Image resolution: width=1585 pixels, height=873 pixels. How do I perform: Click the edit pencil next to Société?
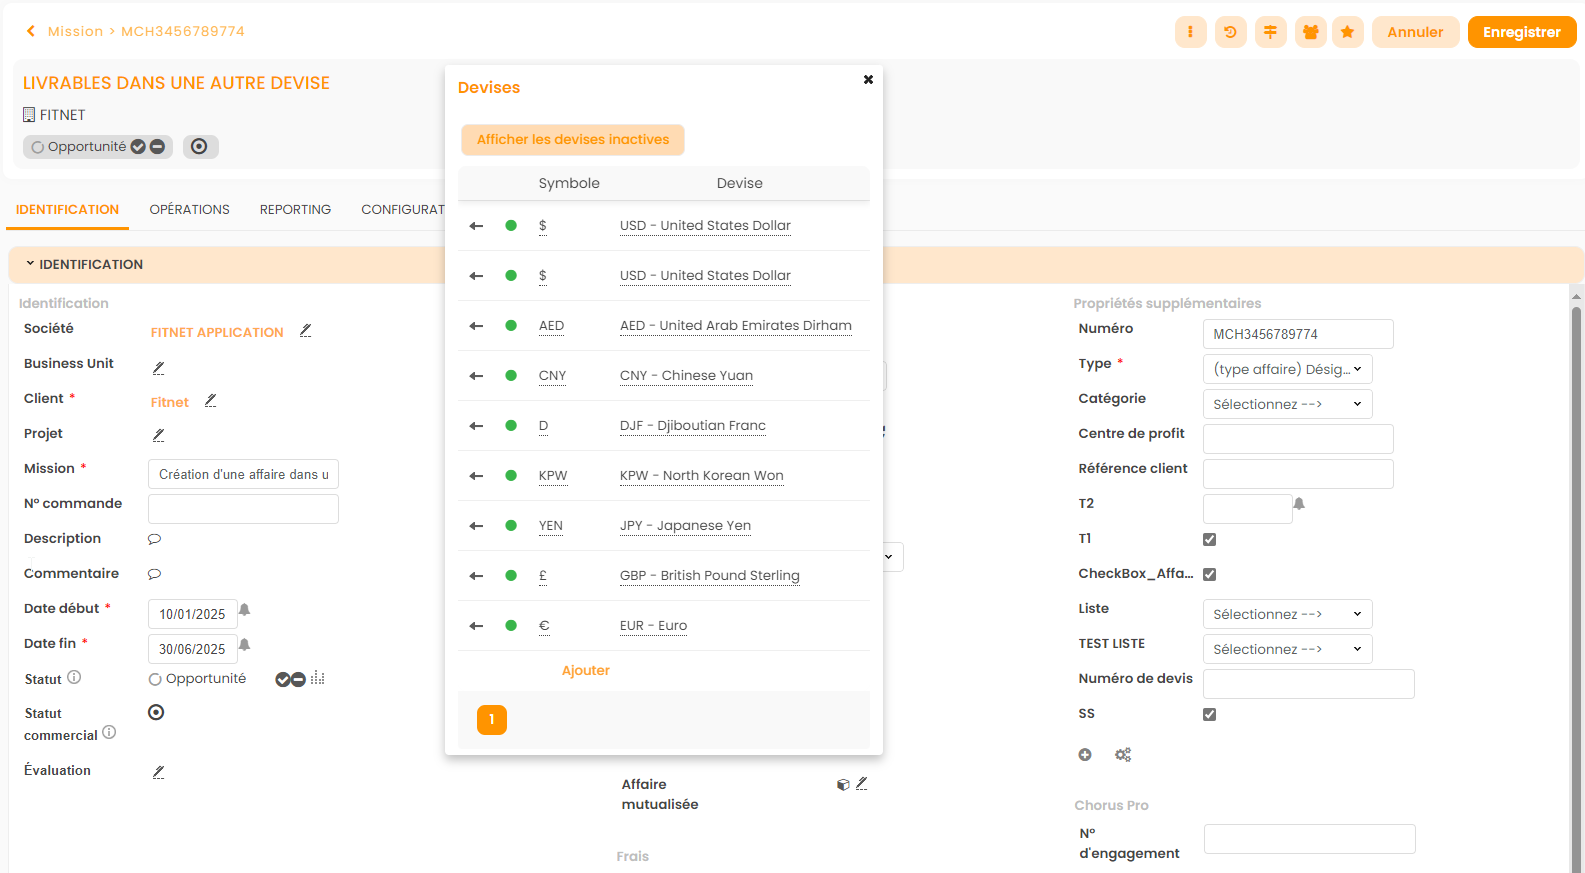pos(306,331)
